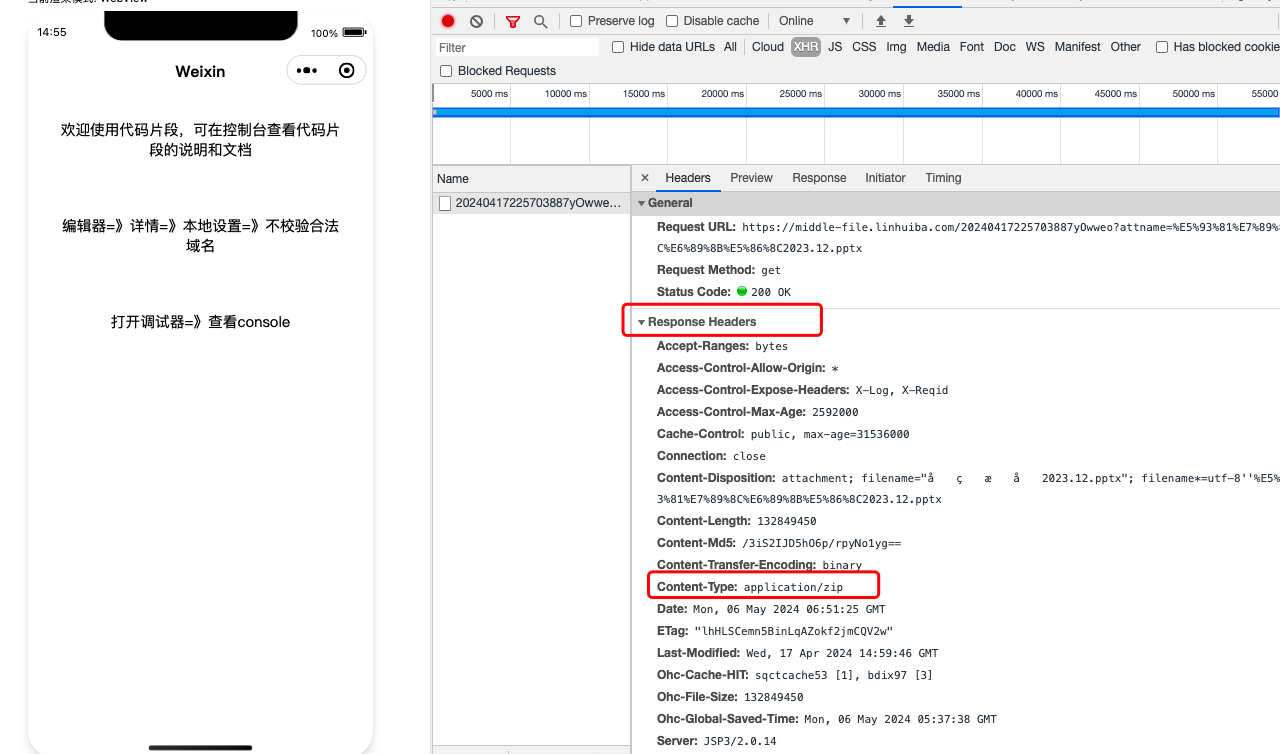Click the Filter text input
The width and height of the screenshot is (1280, 754).
click(517, 47)
